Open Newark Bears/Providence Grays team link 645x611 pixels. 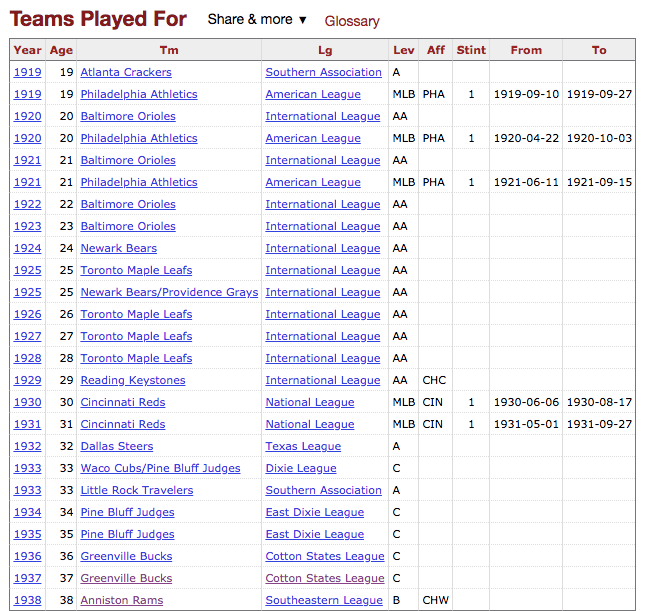169,292
